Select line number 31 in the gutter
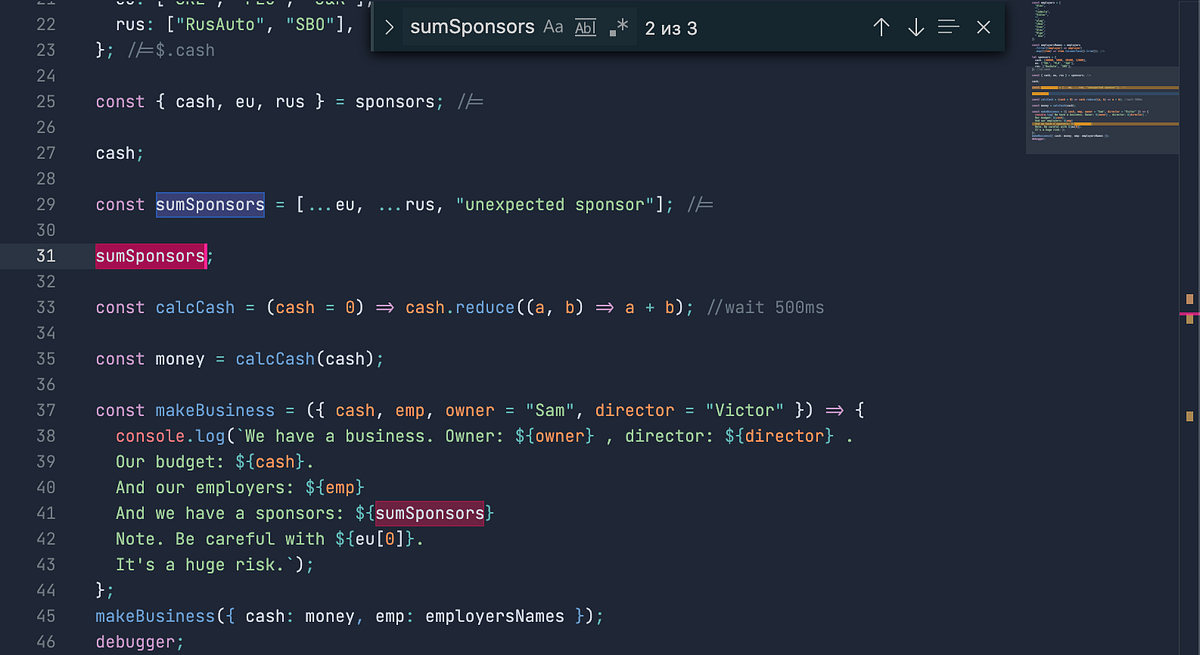1200x655 pixels. 46,256
